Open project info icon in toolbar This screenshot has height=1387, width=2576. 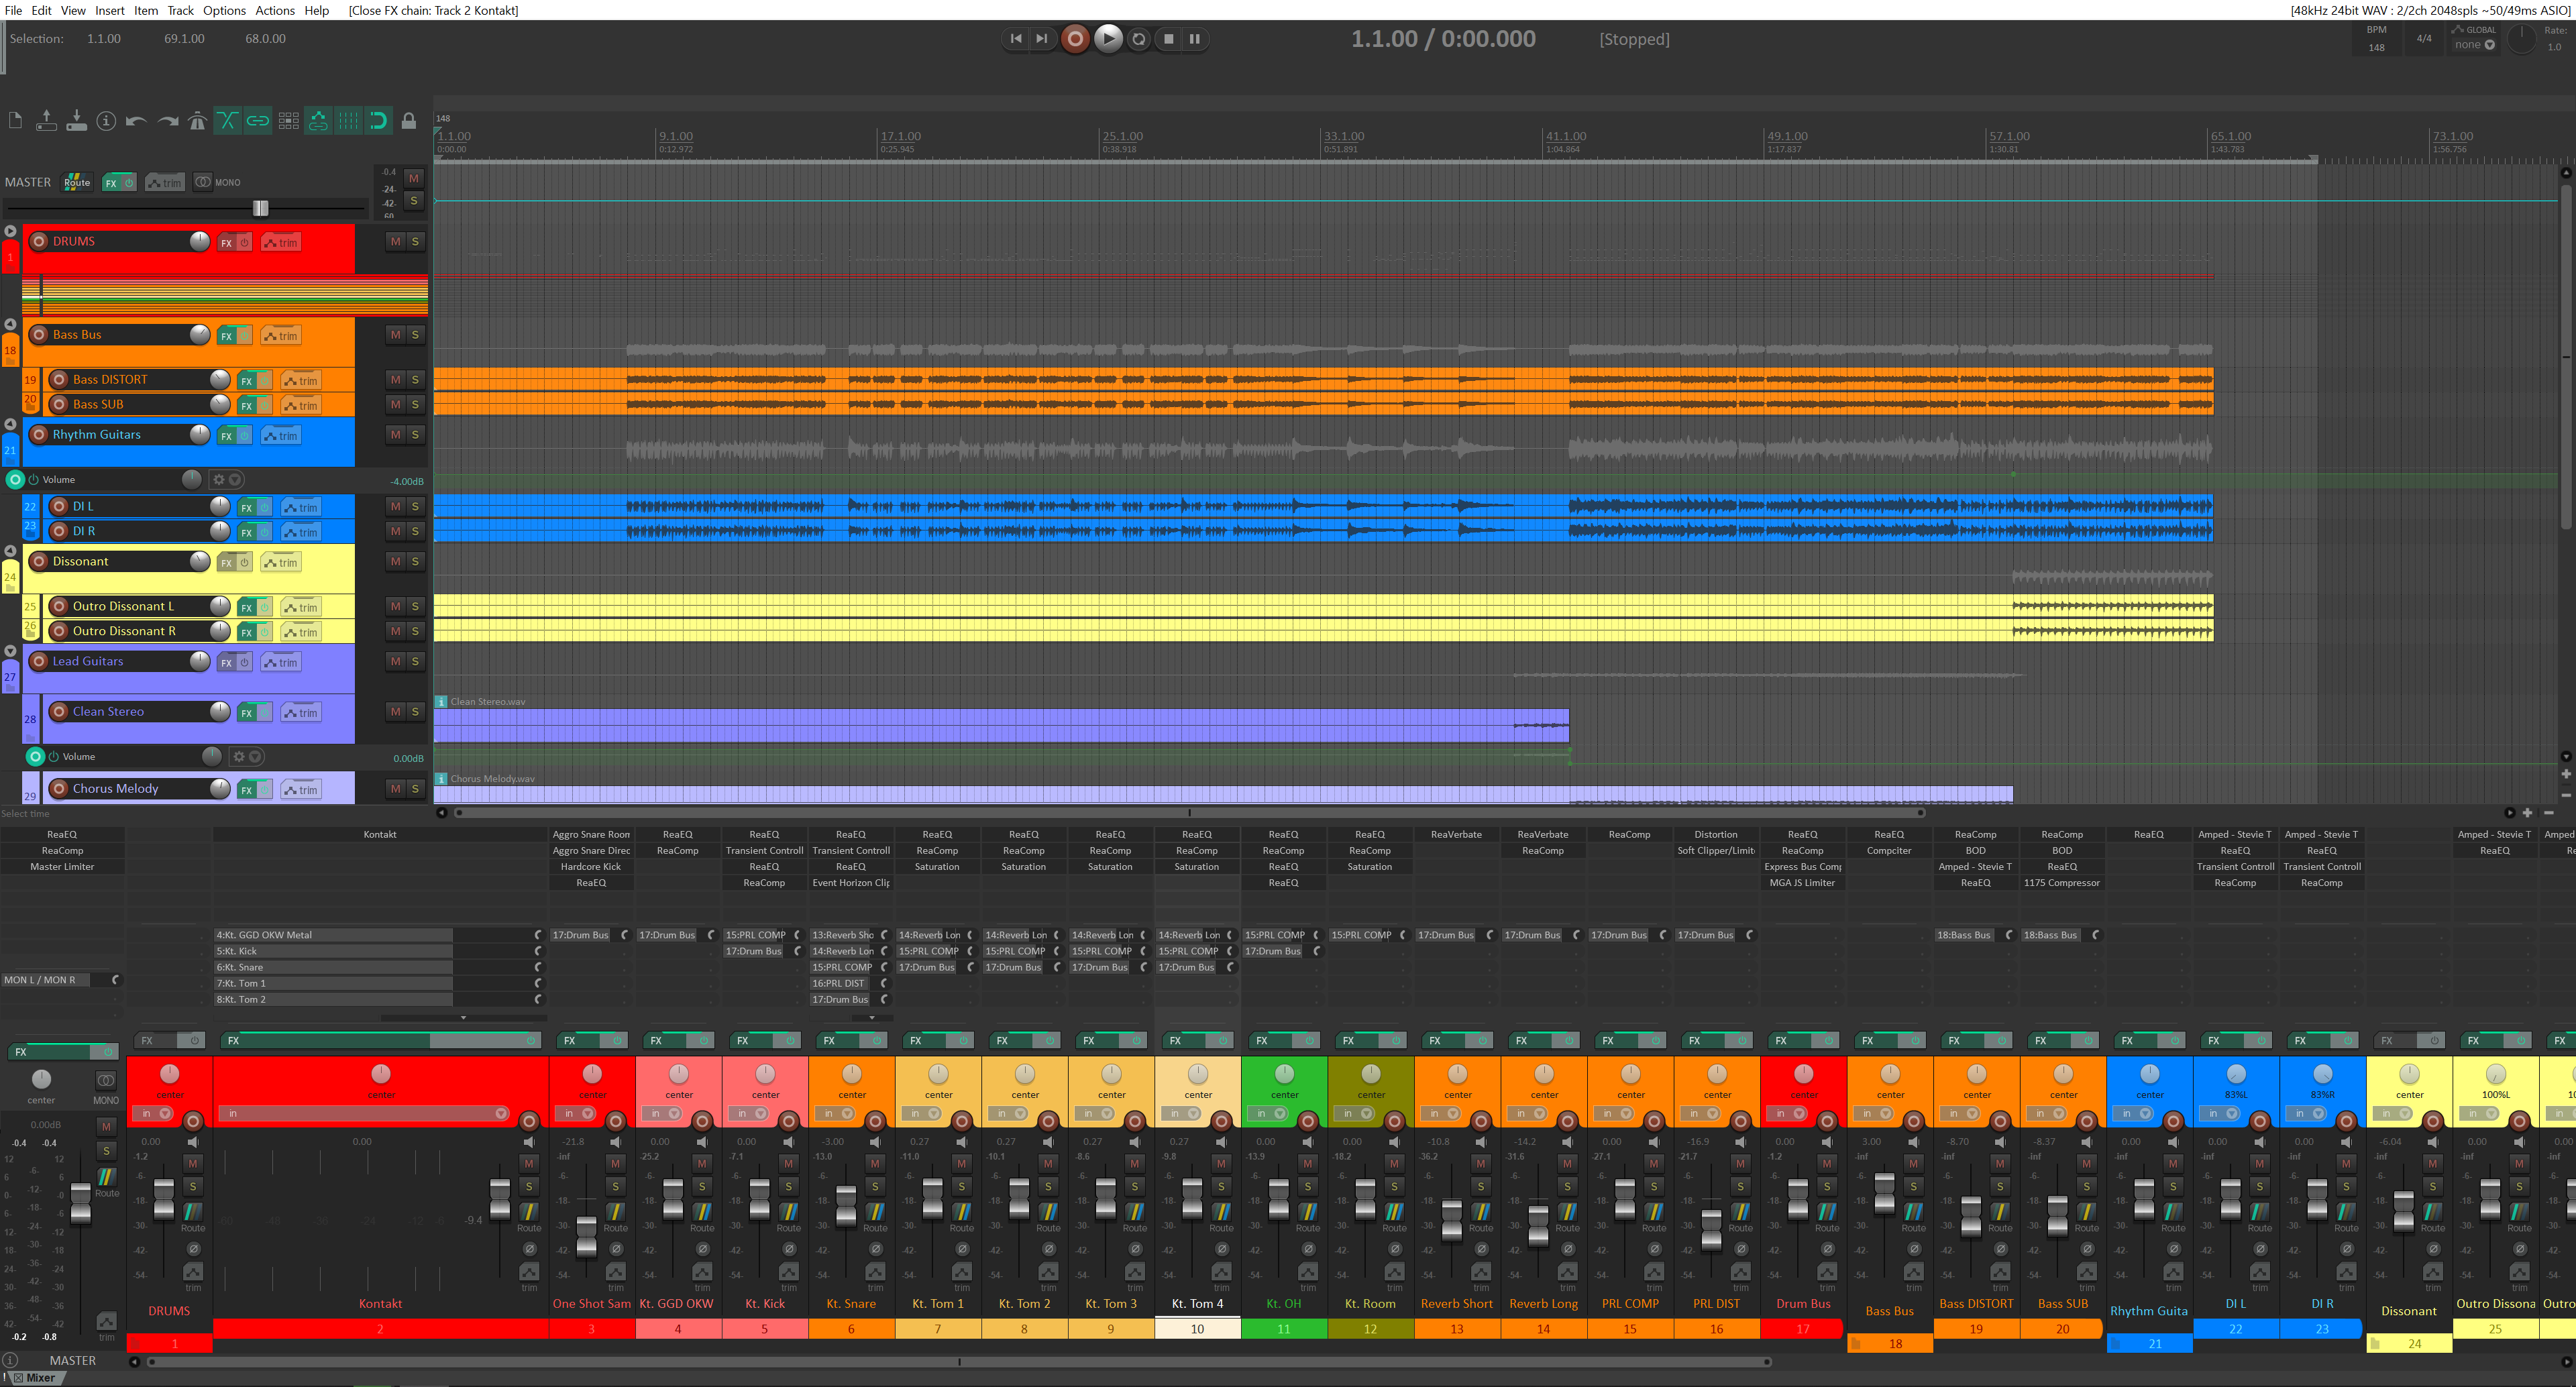pyautogui.click(x=106, y=121)
